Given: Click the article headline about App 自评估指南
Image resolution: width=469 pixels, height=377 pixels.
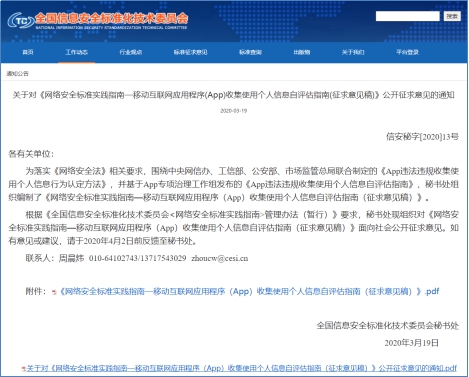Looking at the screenshot, I should (233, 95).
